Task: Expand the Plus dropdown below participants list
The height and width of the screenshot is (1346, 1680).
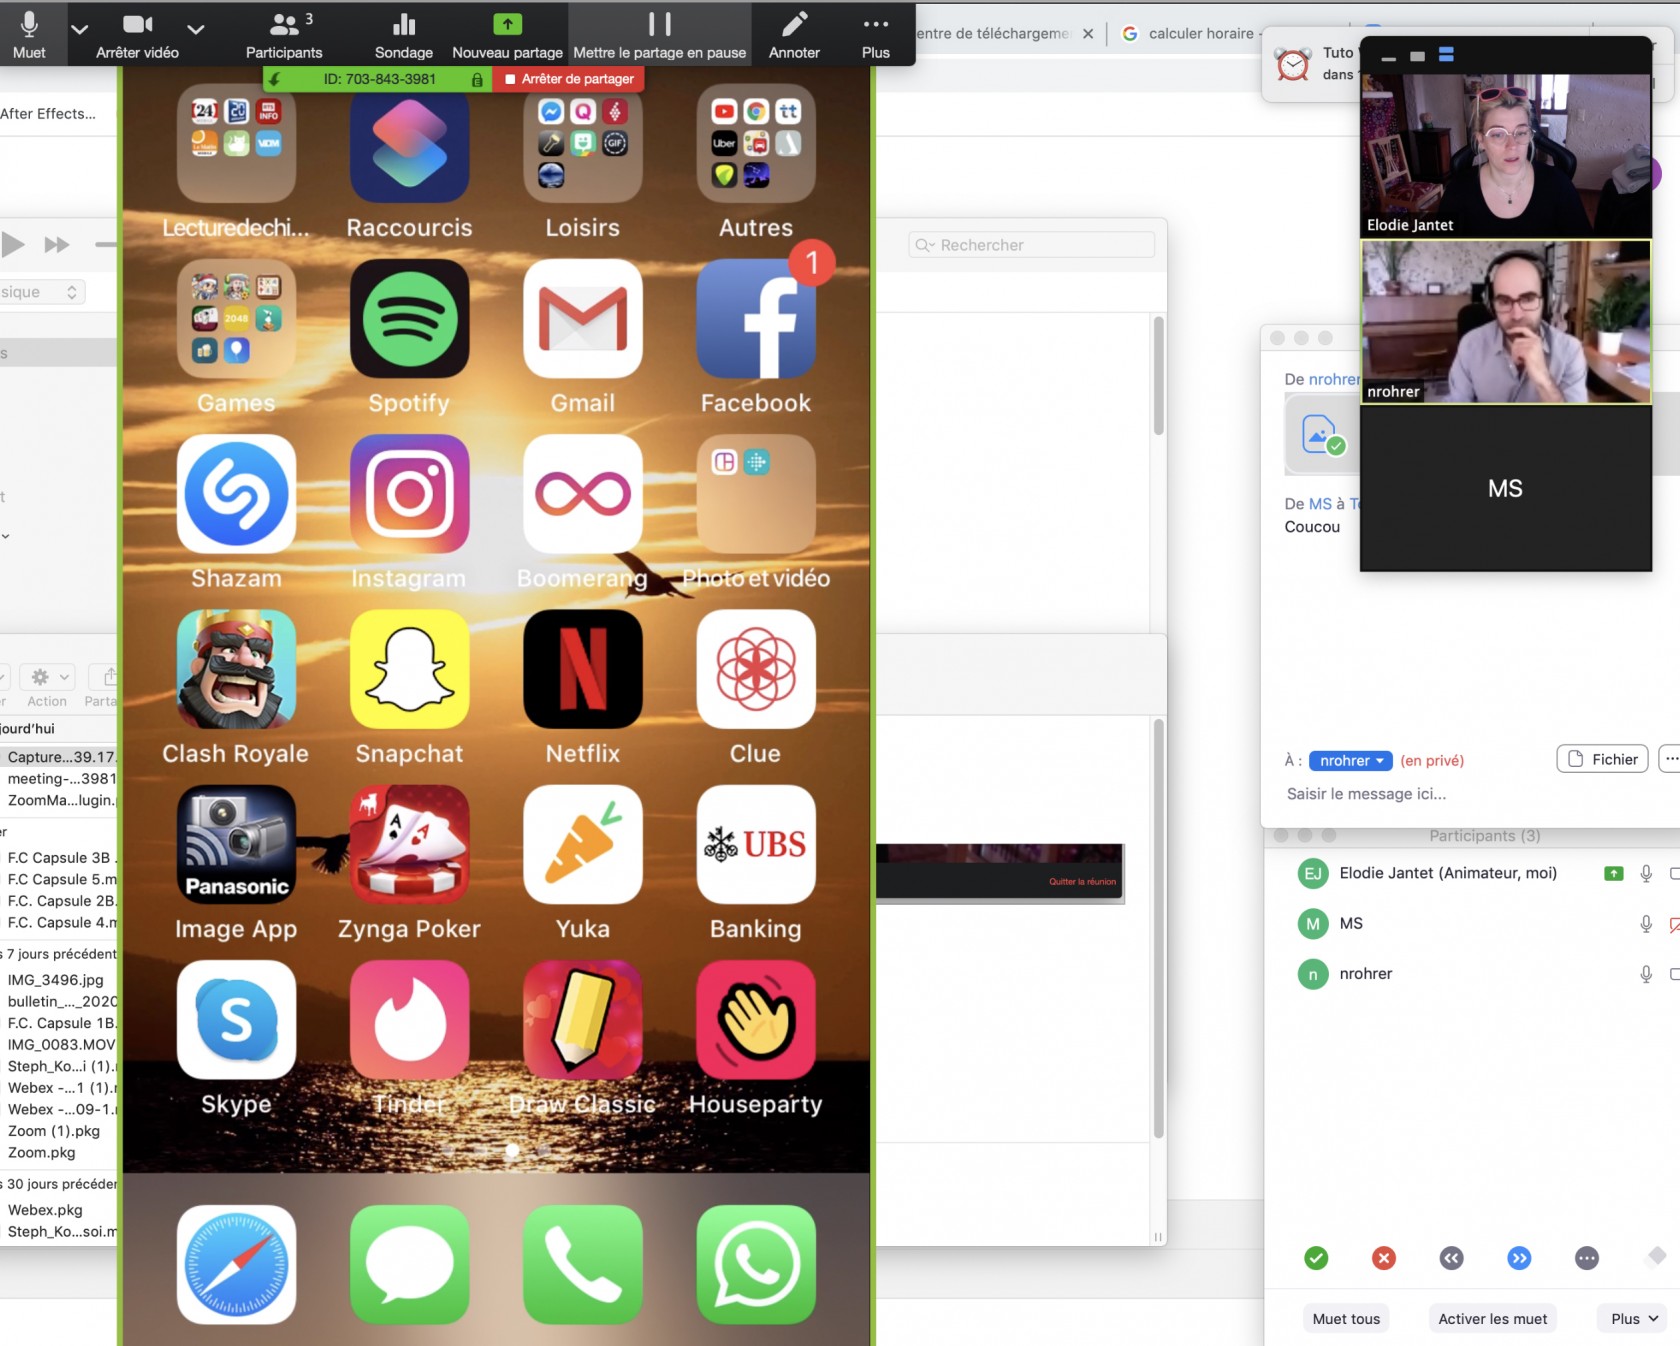Action: [x=1634, y=1318]
